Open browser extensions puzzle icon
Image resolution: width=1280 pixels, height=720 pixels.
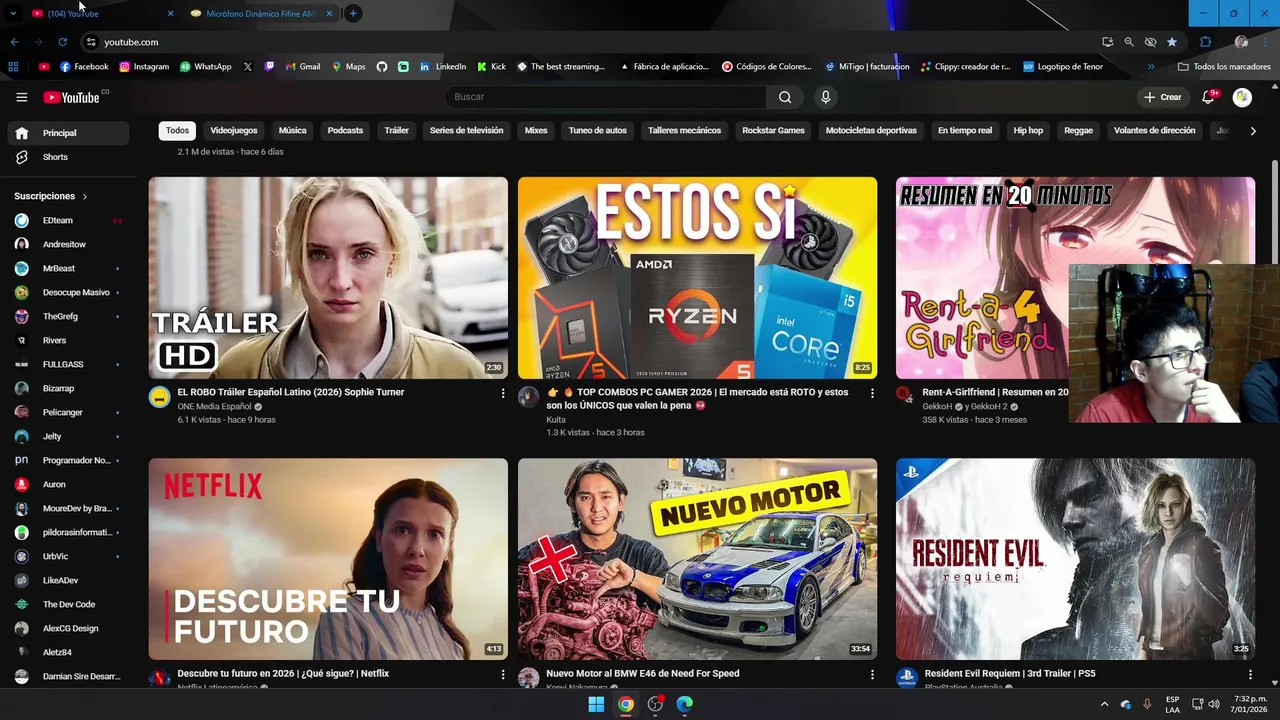1205,42
